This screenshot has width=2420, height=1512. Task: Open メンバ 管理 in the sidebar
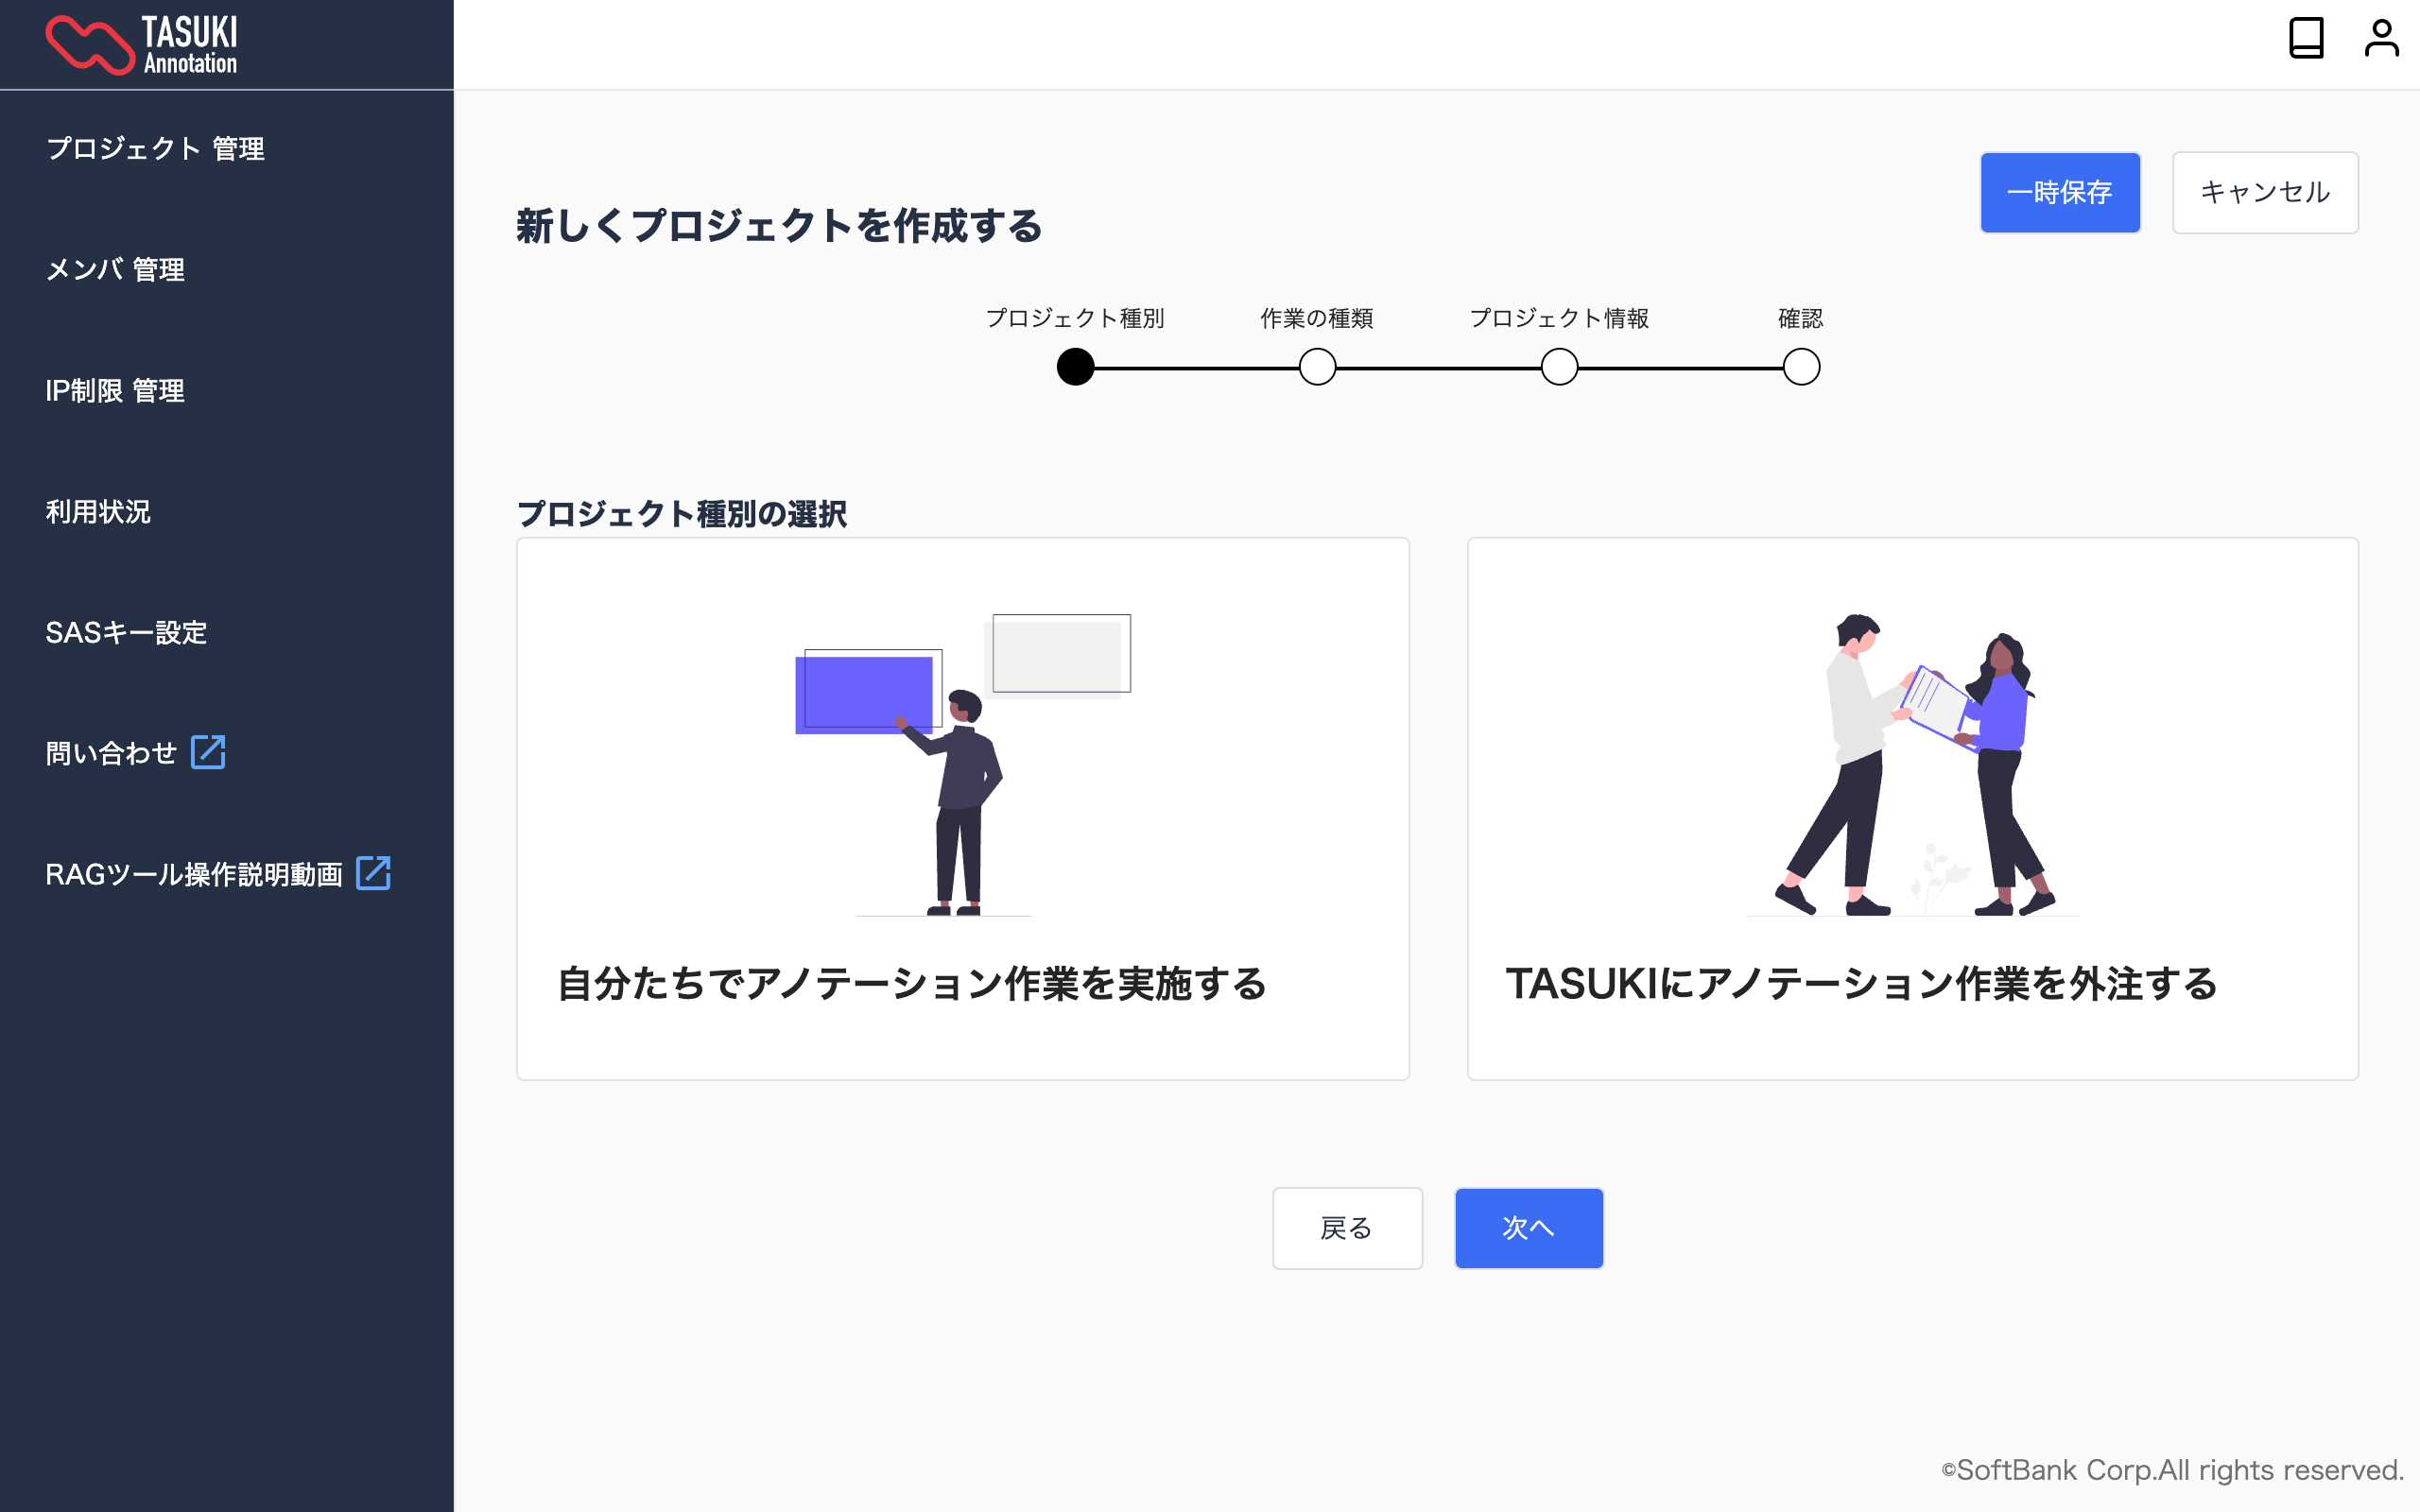[115, 270]
